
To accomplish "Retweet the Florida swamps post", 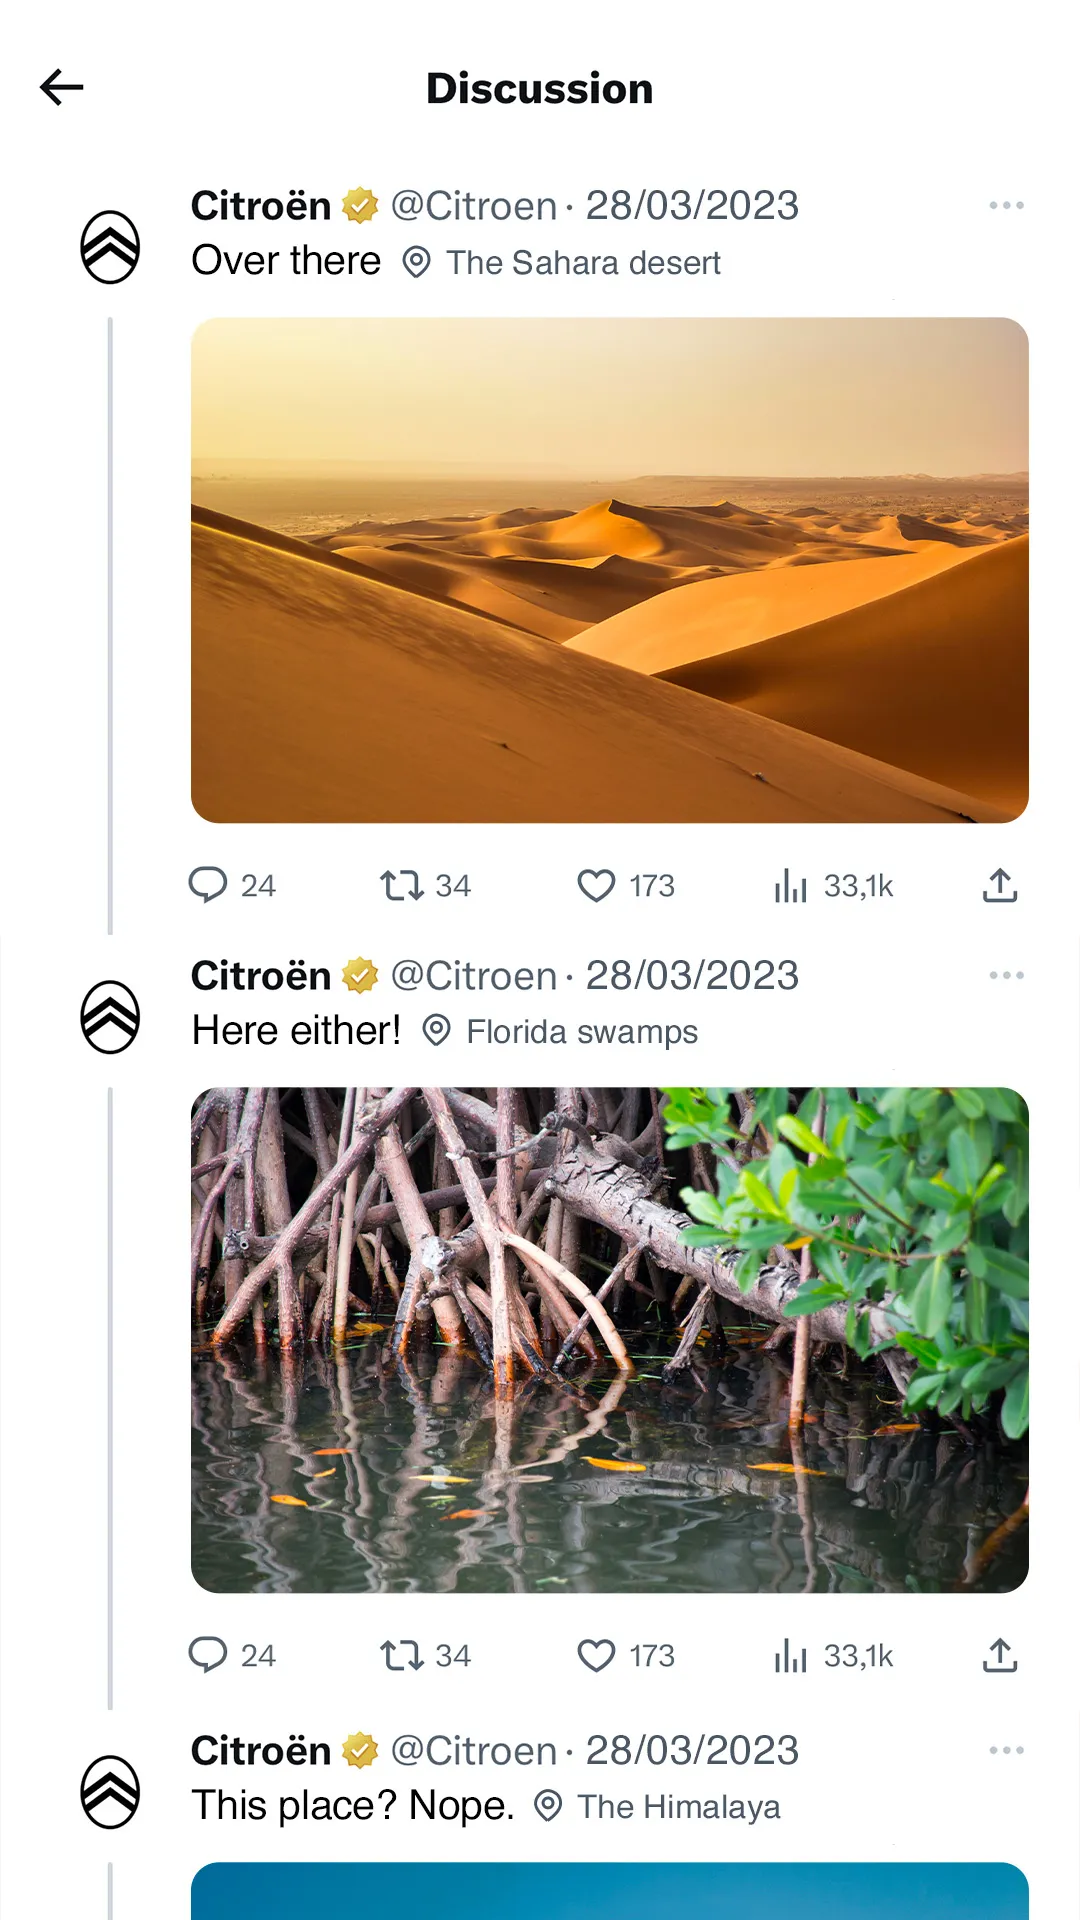I will pos(402,1655).
